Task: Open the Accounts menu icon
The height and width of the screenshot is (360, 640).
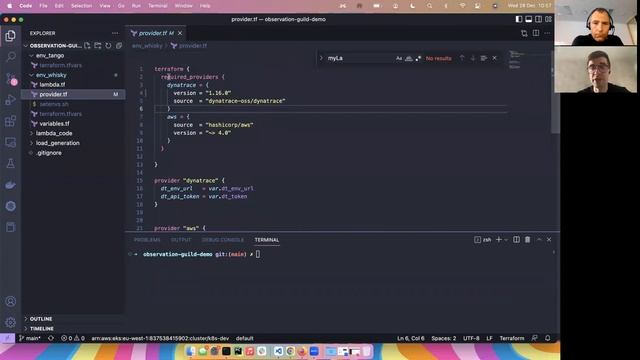Action: pyautogui.click(x=11, y=301)
